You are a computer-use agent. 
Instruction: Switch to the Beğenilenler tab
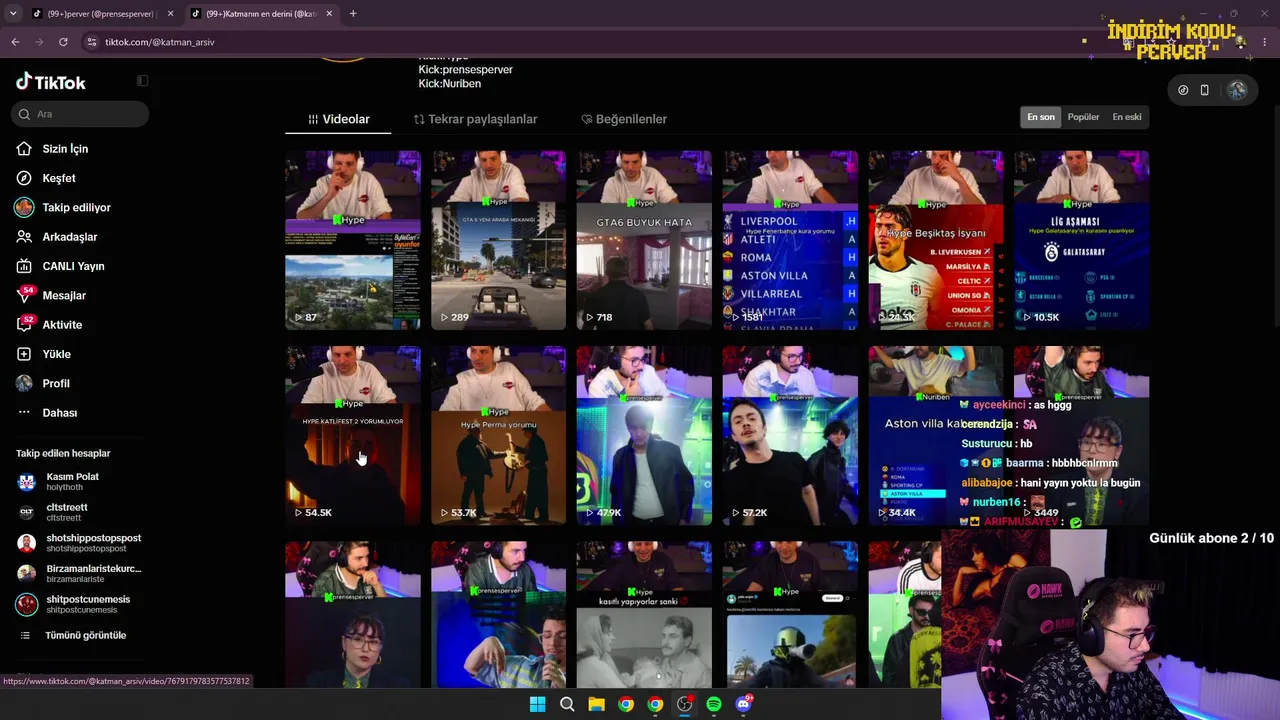click(x=624, y=119)
